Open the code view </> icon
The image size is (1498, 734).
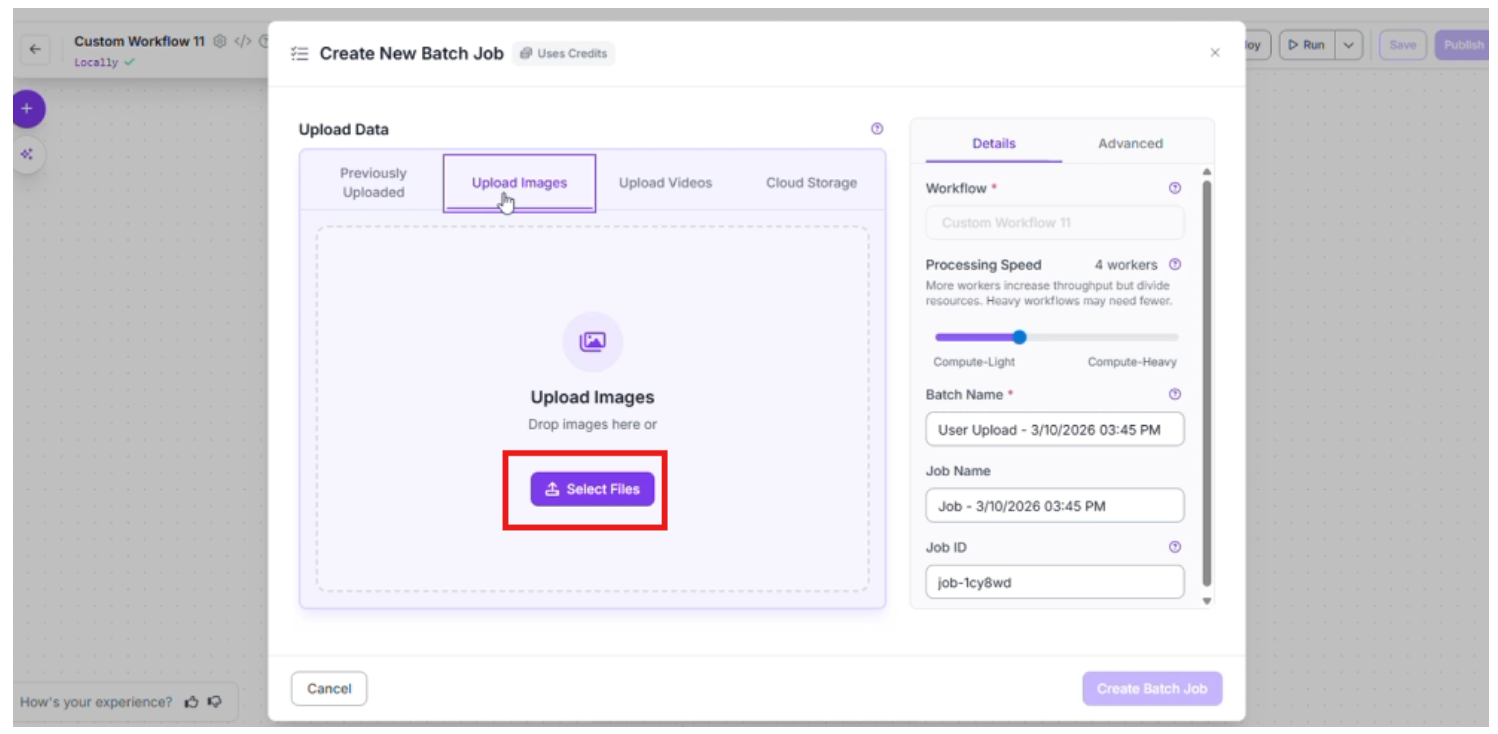243,42
